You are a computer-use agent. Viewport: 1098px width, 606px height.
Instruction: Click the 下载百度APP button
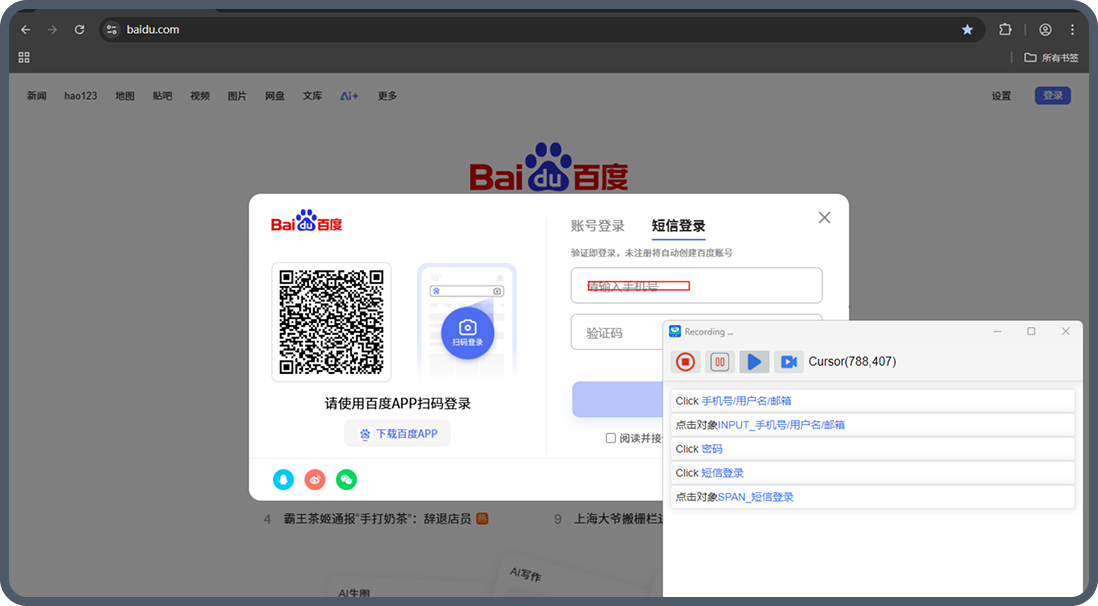click(398, 434)
